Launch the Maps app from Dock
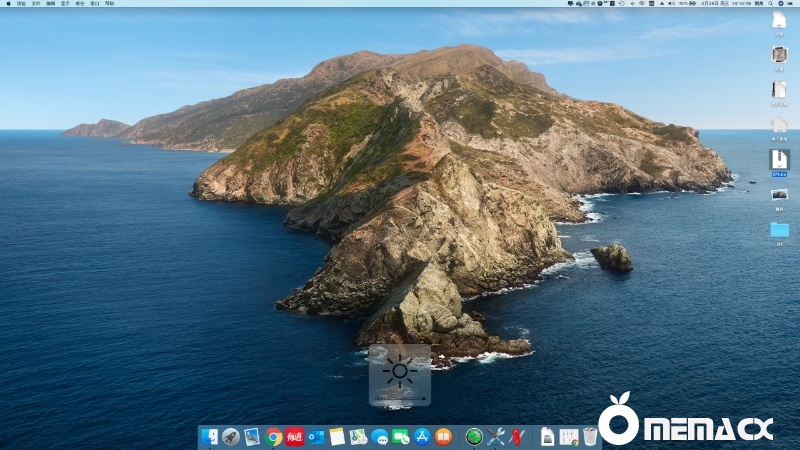800x450 pixels. tap(358, 437)
